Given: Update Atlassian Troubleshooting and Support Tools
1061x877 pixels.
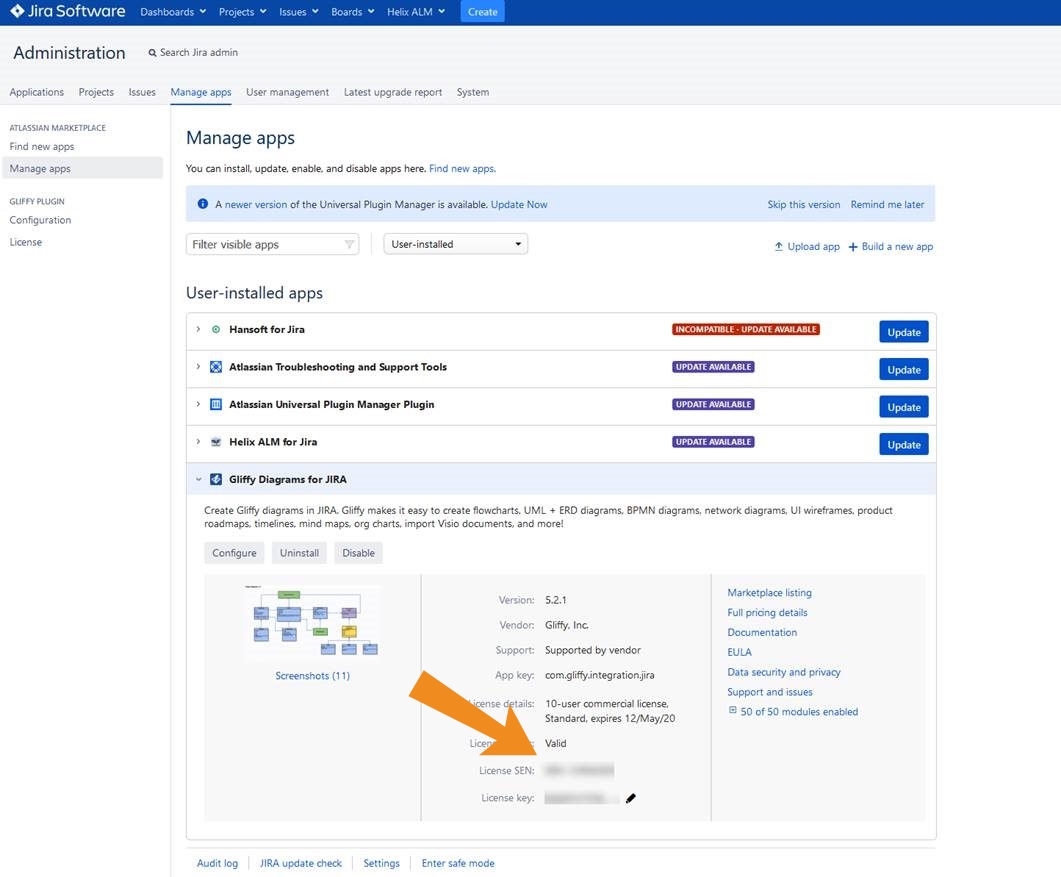Looking at the screenshot, I should point(904,369).
